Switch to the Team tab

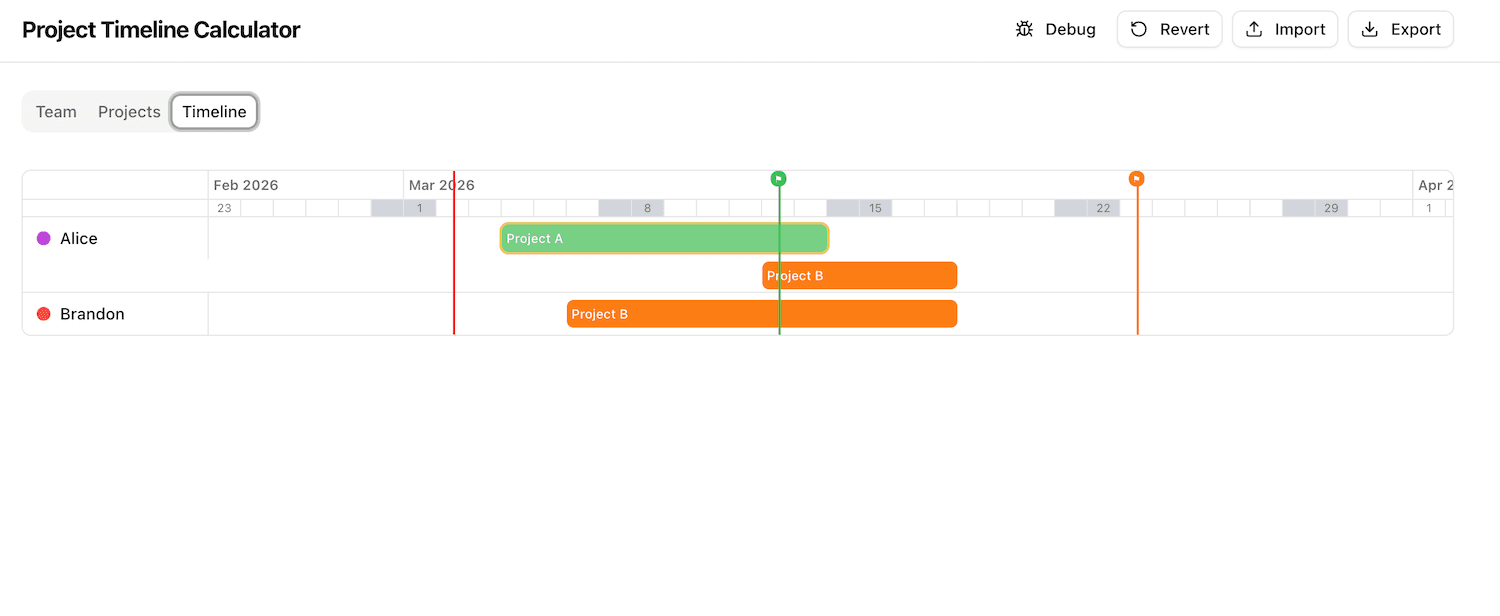[56, 111]
